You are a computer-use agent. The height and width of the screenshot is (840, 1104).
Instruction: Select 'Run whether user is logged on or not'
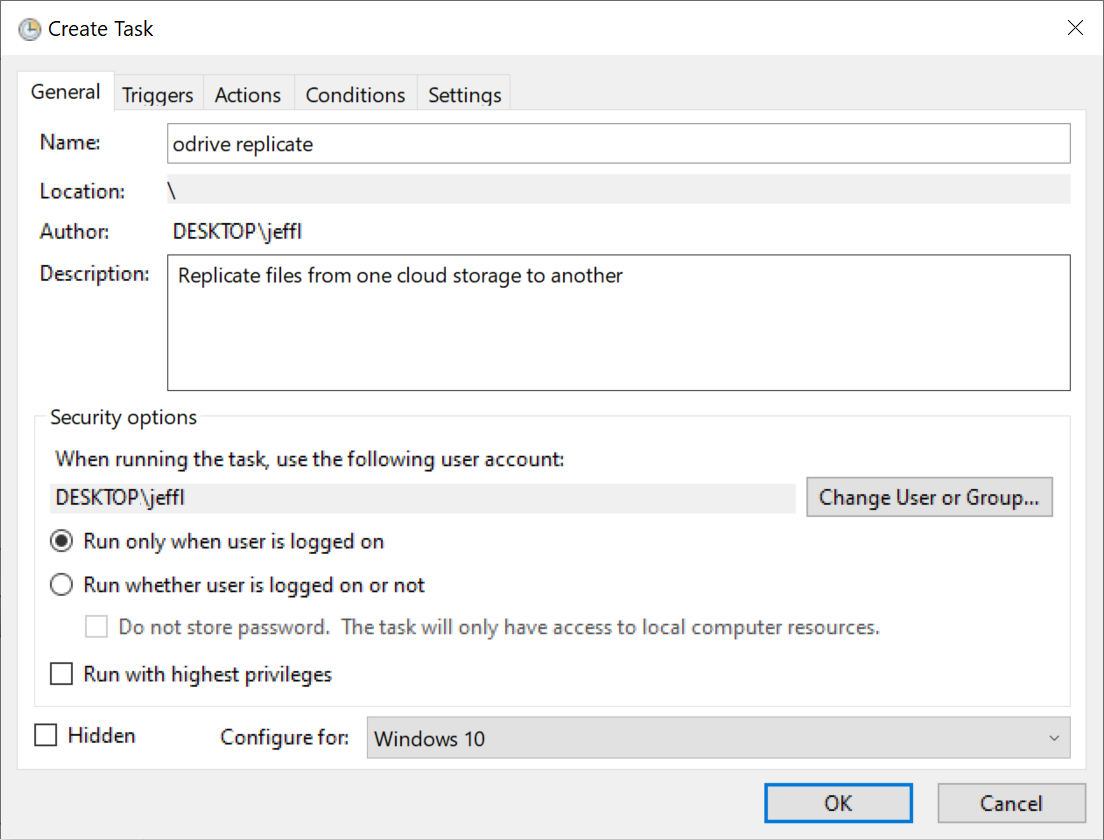click(62, 585)
